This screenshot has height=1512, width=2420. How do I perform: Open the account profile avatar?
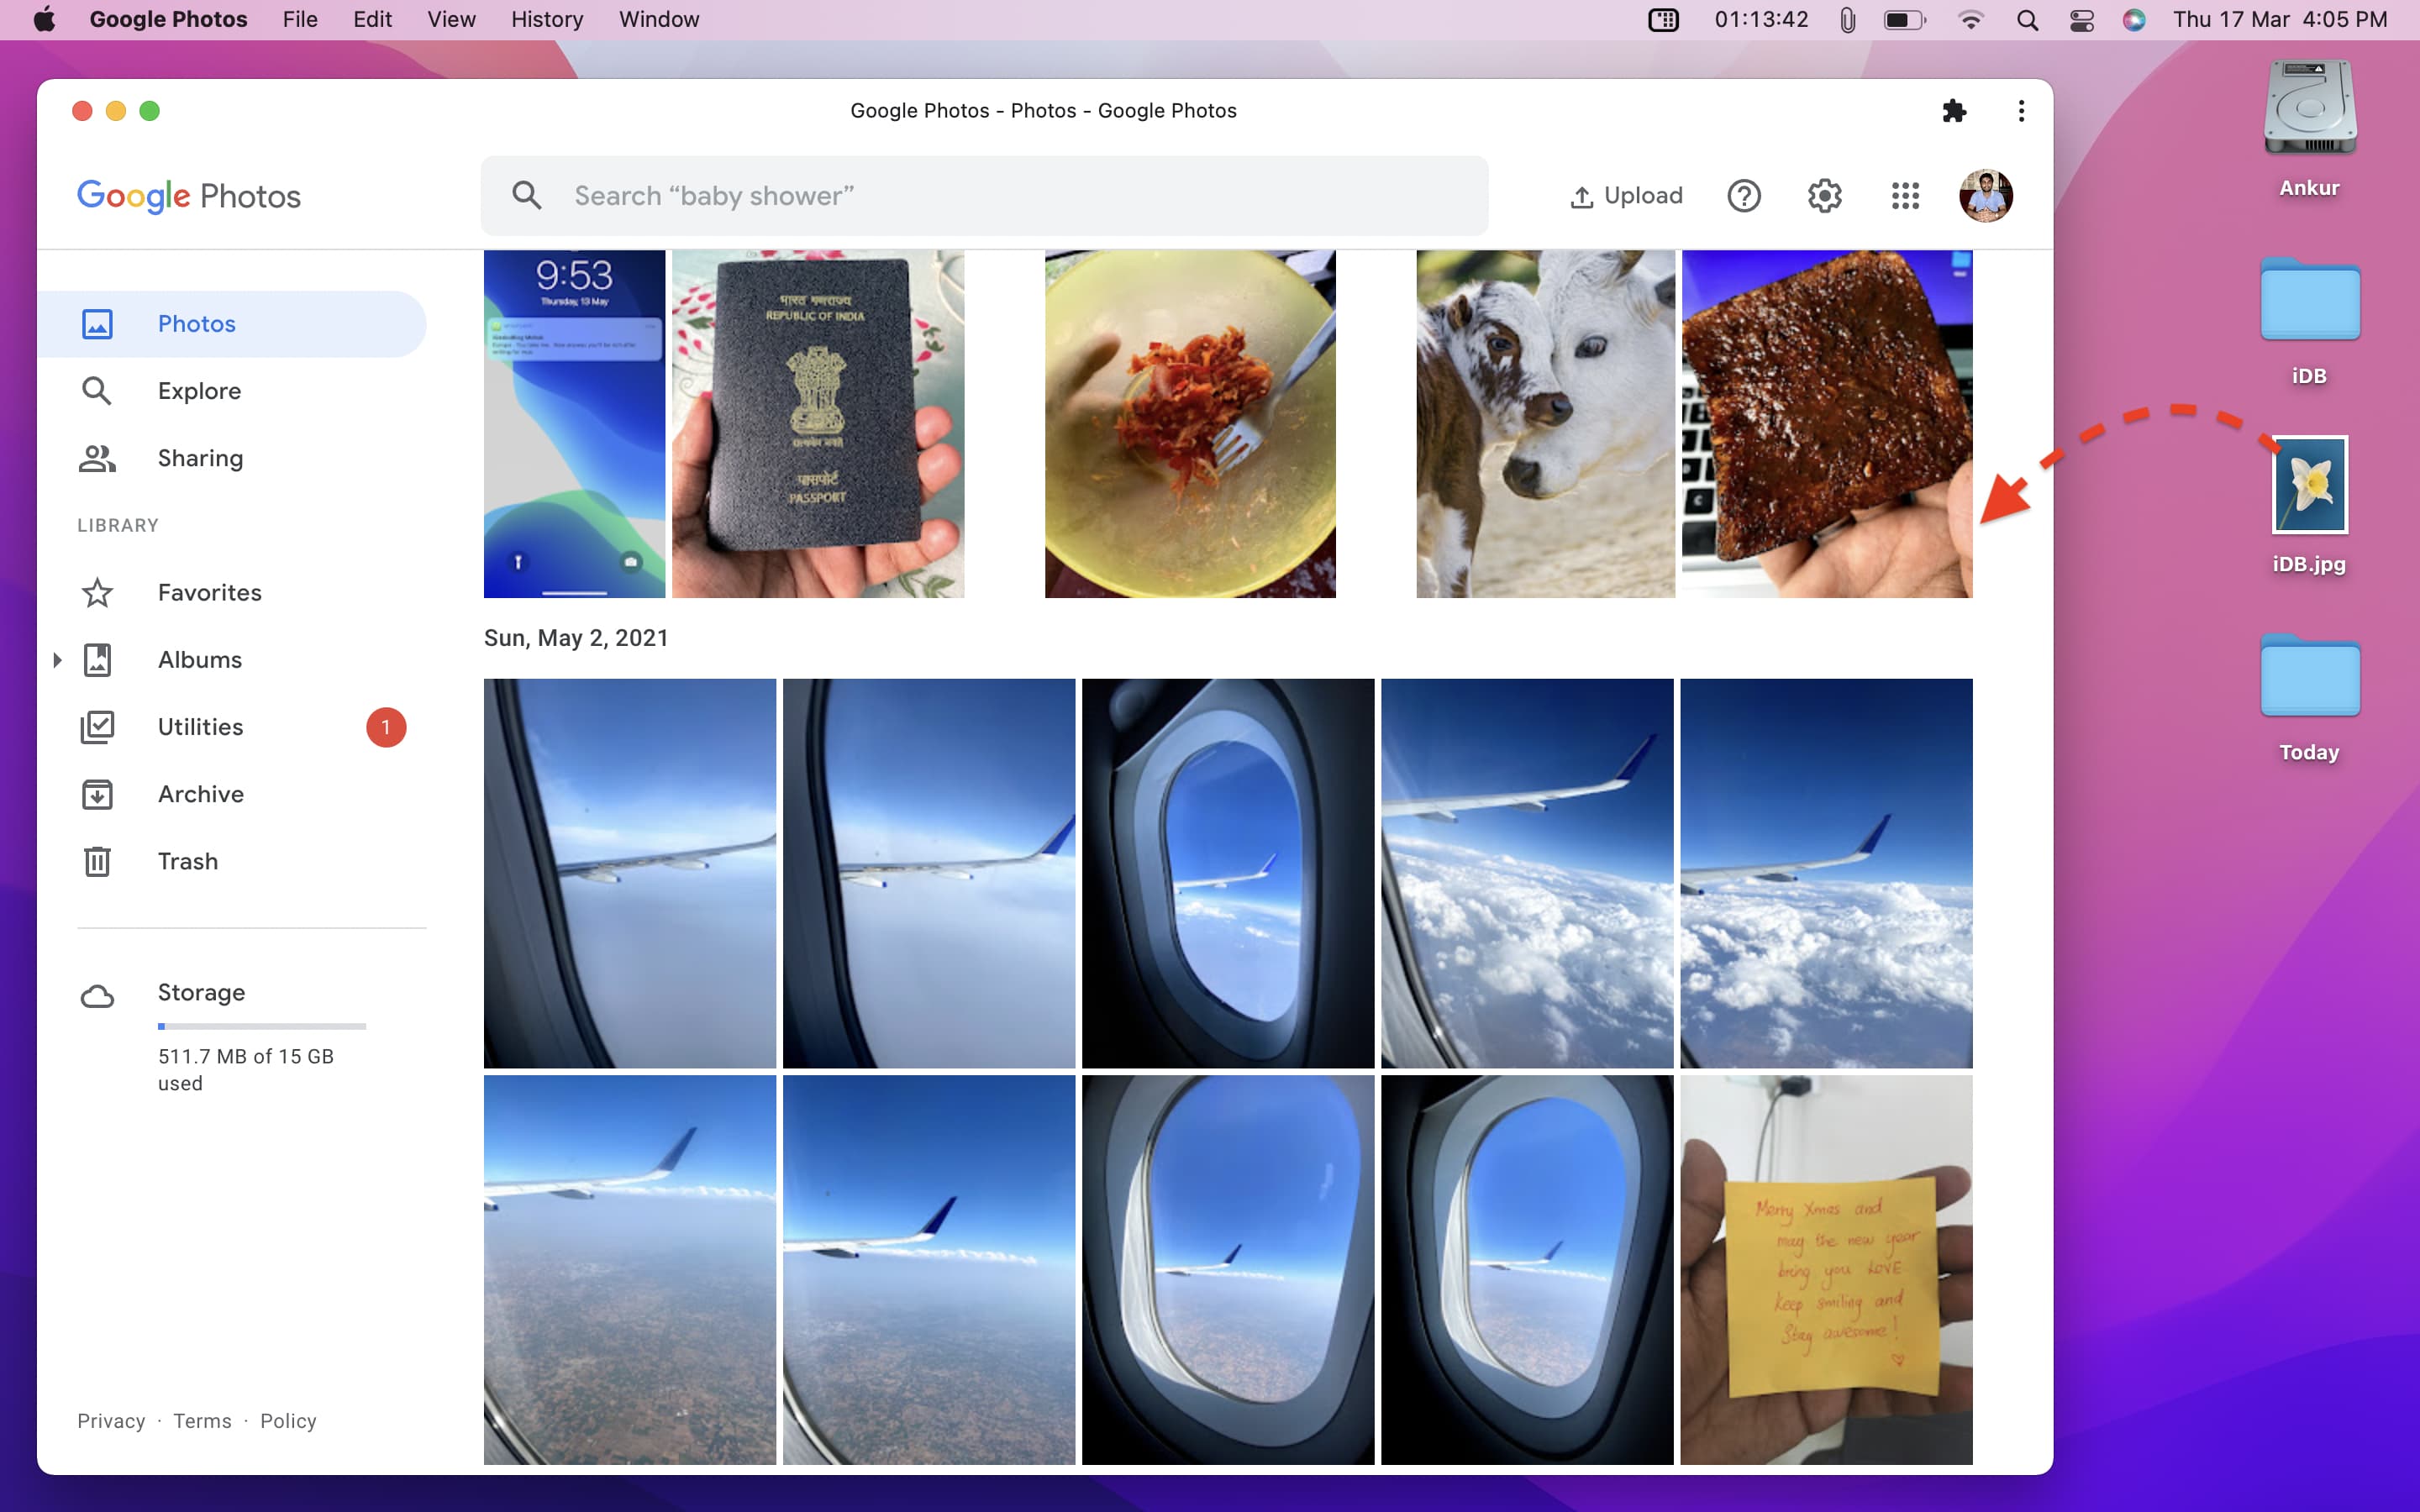click(x=1986, y=196)
